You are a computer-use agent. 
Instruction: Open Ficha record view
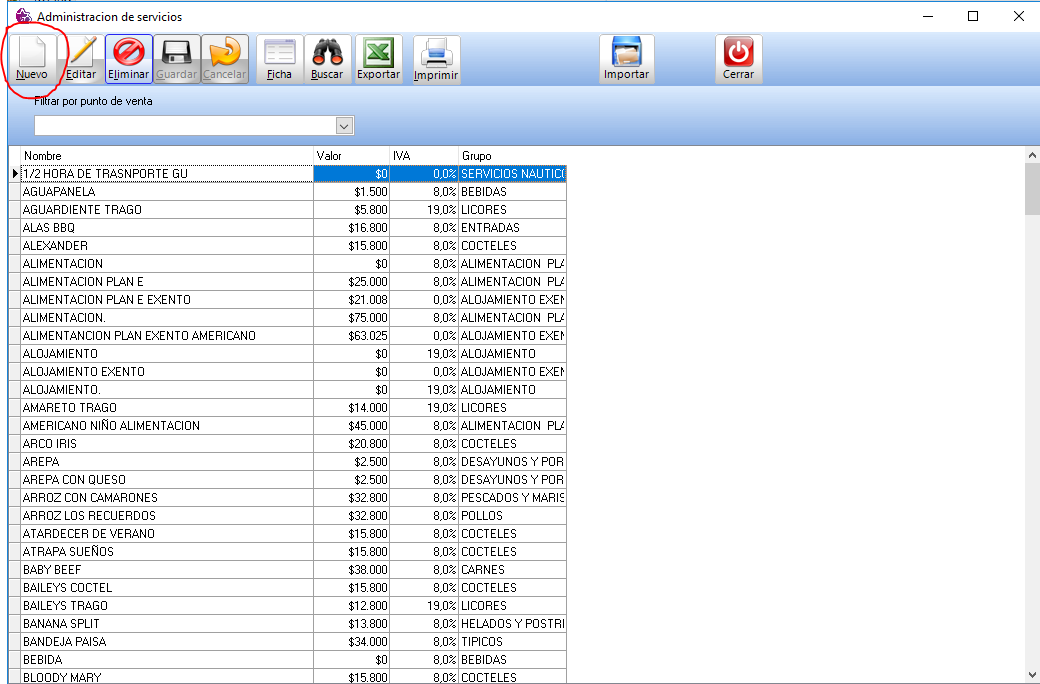[x=279, y=59]
